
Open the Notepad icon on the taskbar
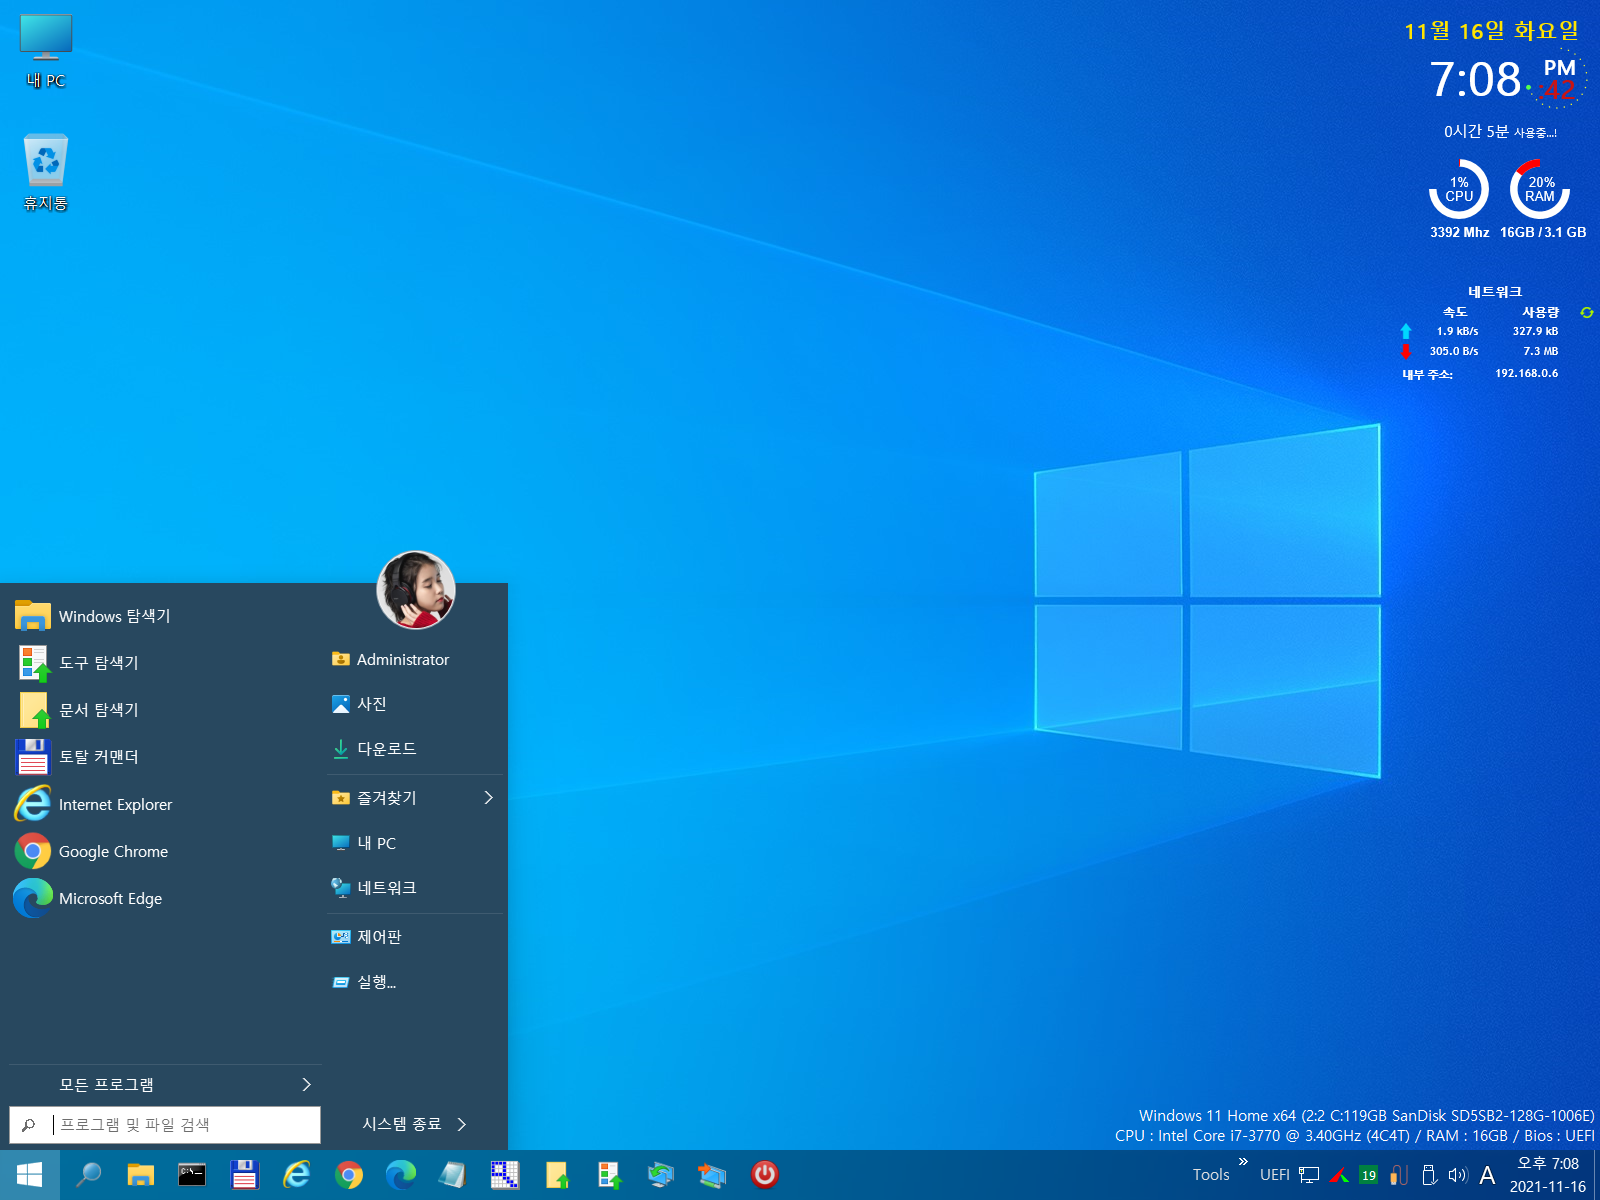[453, 1175]
